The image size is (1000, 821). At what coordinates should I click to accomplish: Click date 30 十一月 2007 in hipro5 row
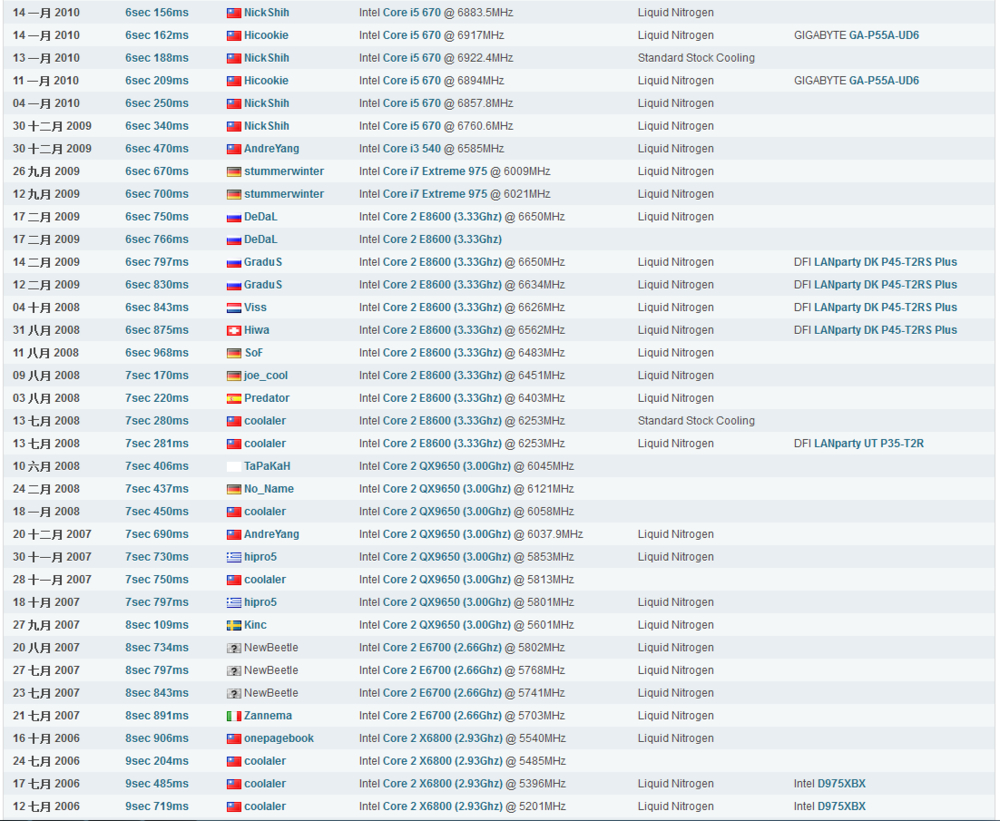(52, 557)
